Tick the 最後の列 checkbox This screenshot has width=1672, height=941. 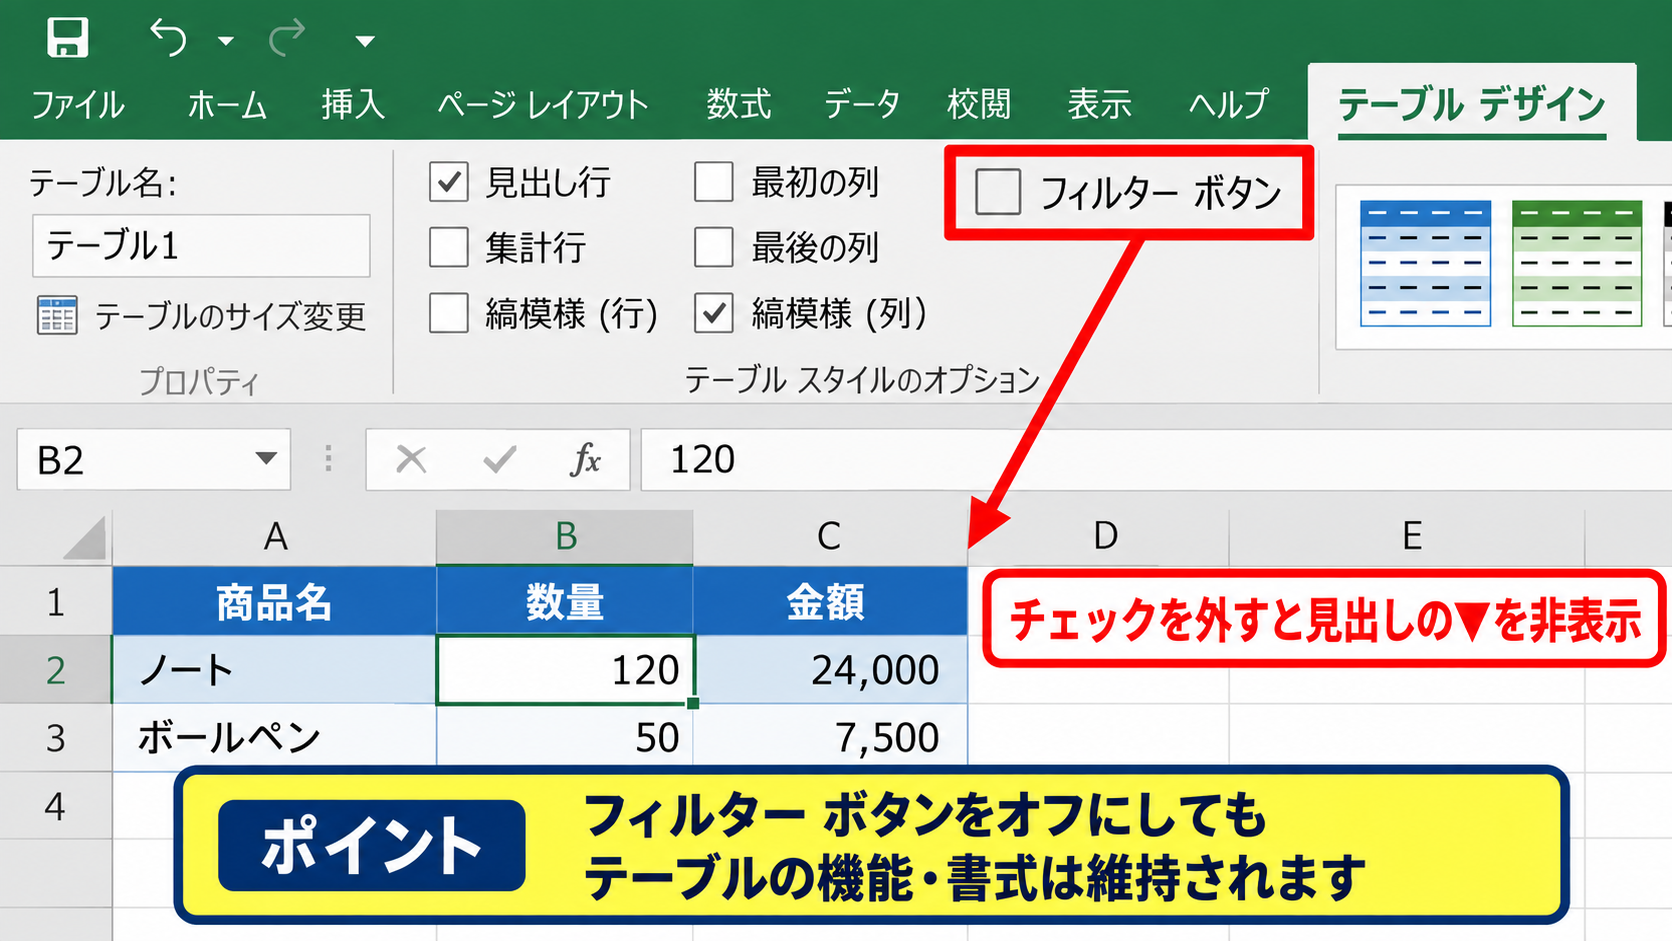click(x=714, y=247)
